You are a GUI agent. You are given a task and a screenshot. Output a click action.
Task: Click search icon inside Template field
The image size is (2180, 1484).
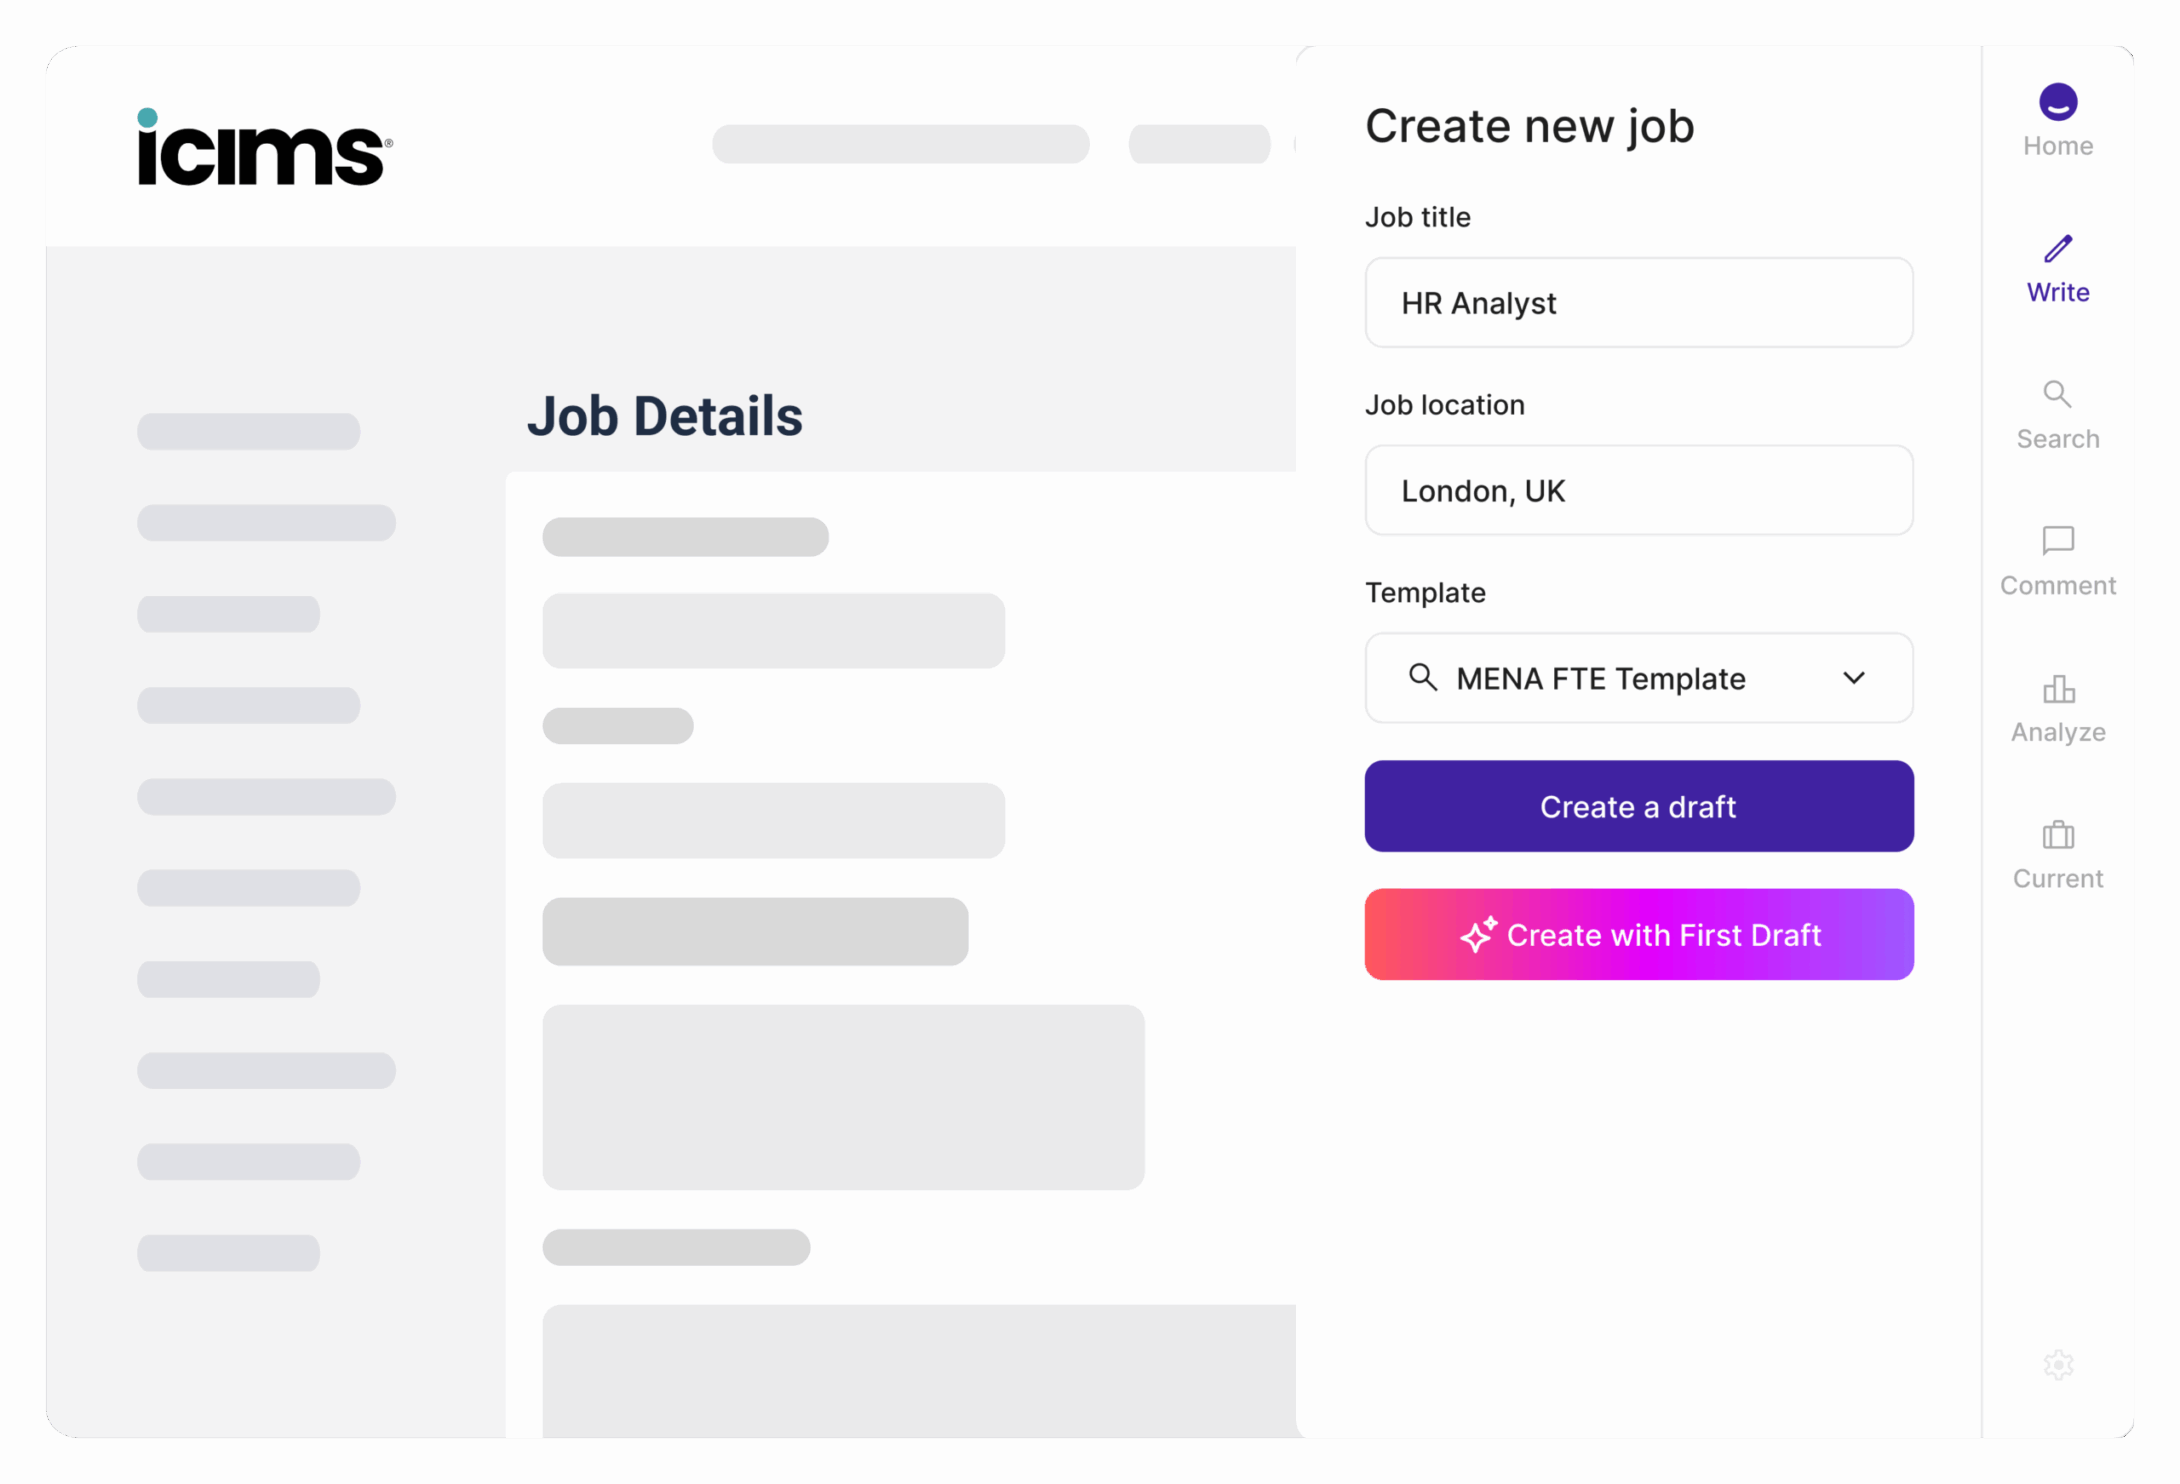[1422, 678]
